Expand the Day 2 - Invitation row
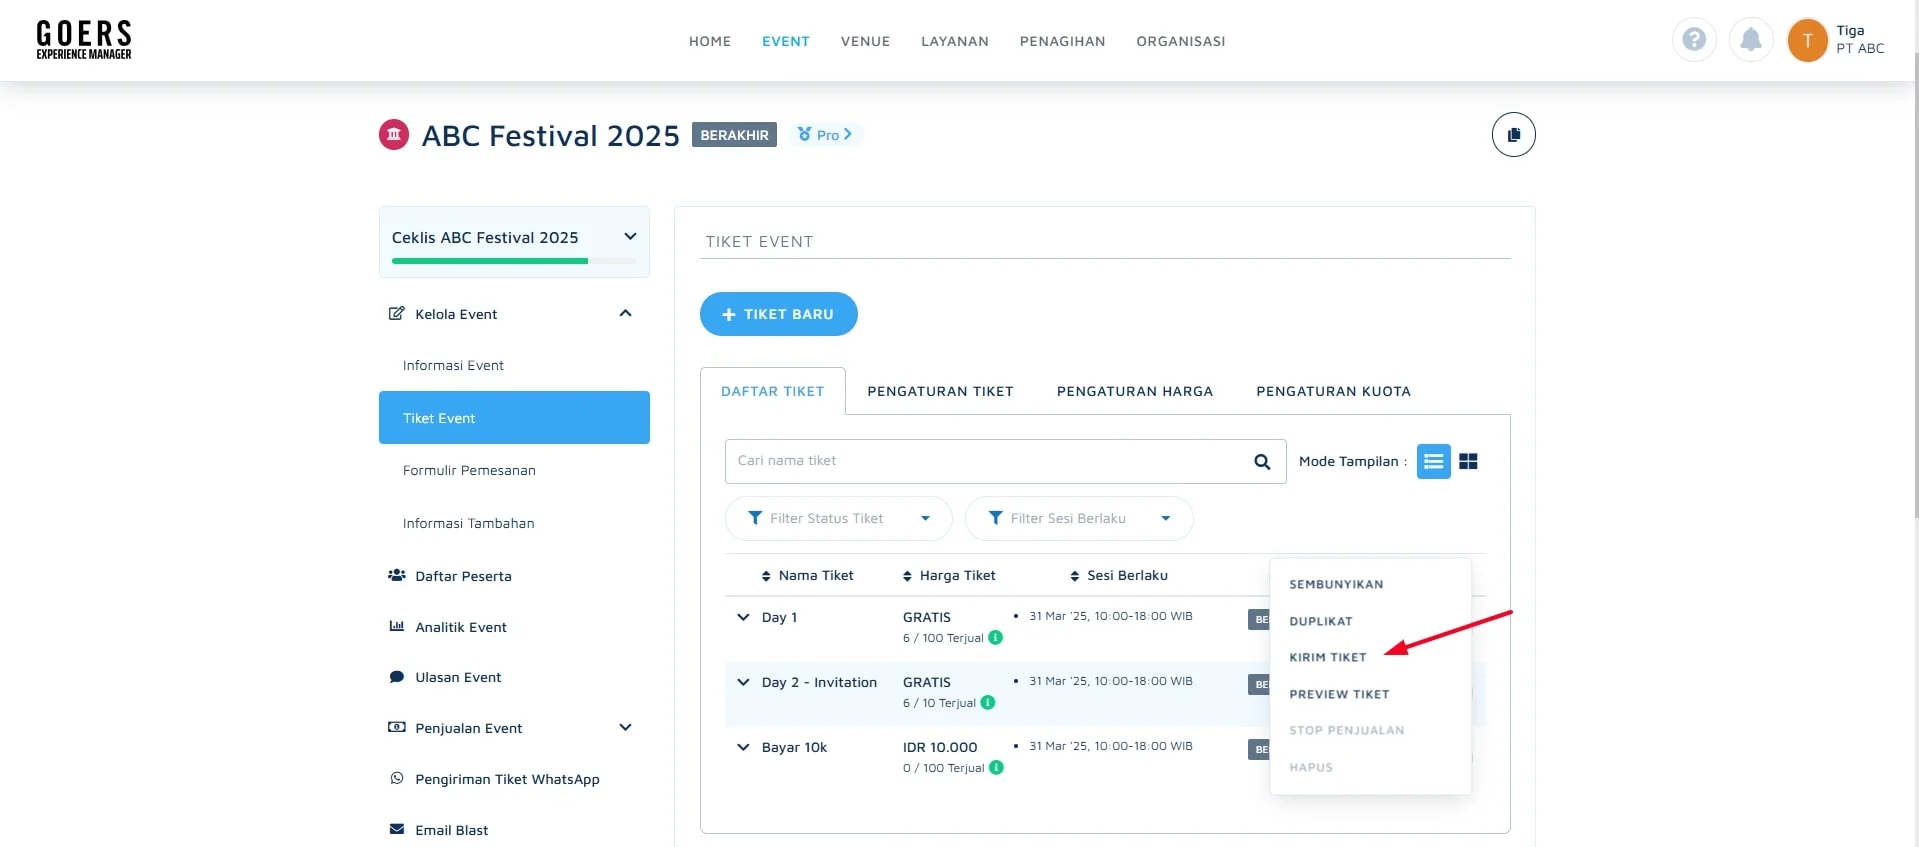Screen dimensions: 1919x847 pos(743,682)
